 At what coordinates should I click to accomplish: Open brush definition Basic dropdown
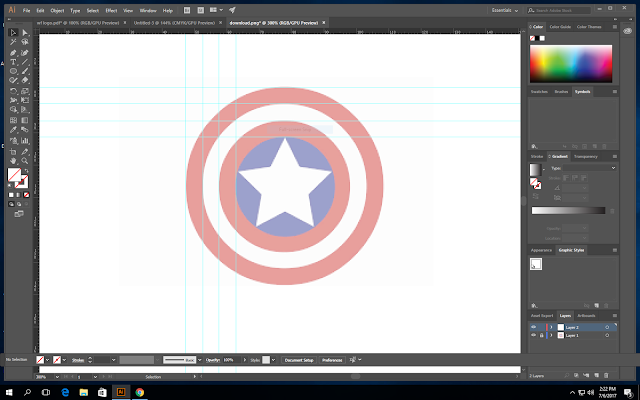200,360
